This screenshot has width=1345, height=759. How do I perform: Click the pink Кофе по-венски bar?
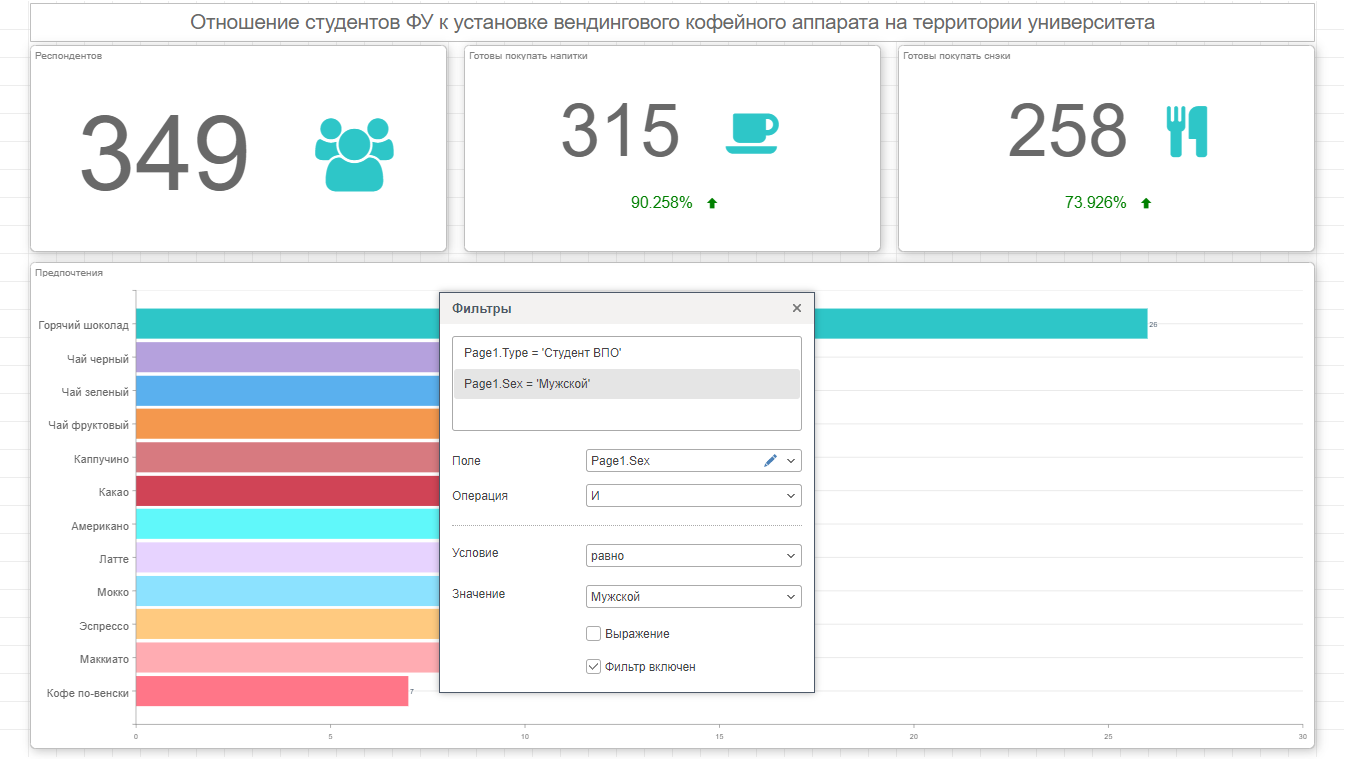(x=271, y=691)
